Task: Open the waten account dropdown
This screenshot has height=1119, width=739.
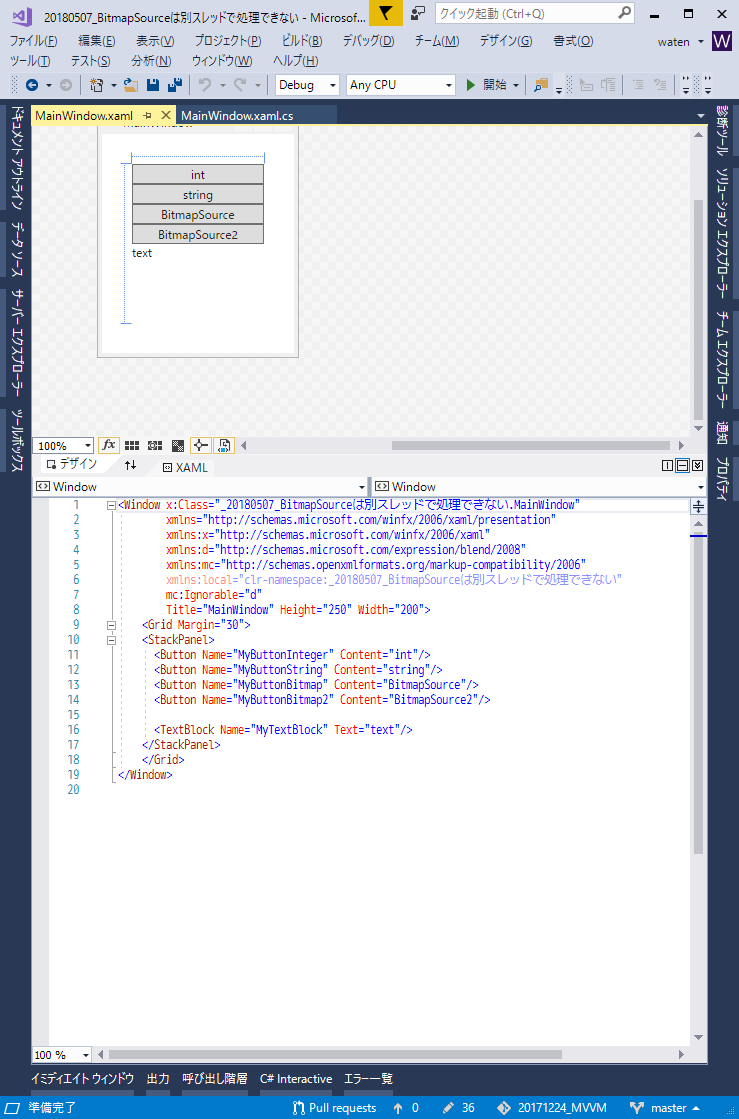Action: tap(681, 41)
